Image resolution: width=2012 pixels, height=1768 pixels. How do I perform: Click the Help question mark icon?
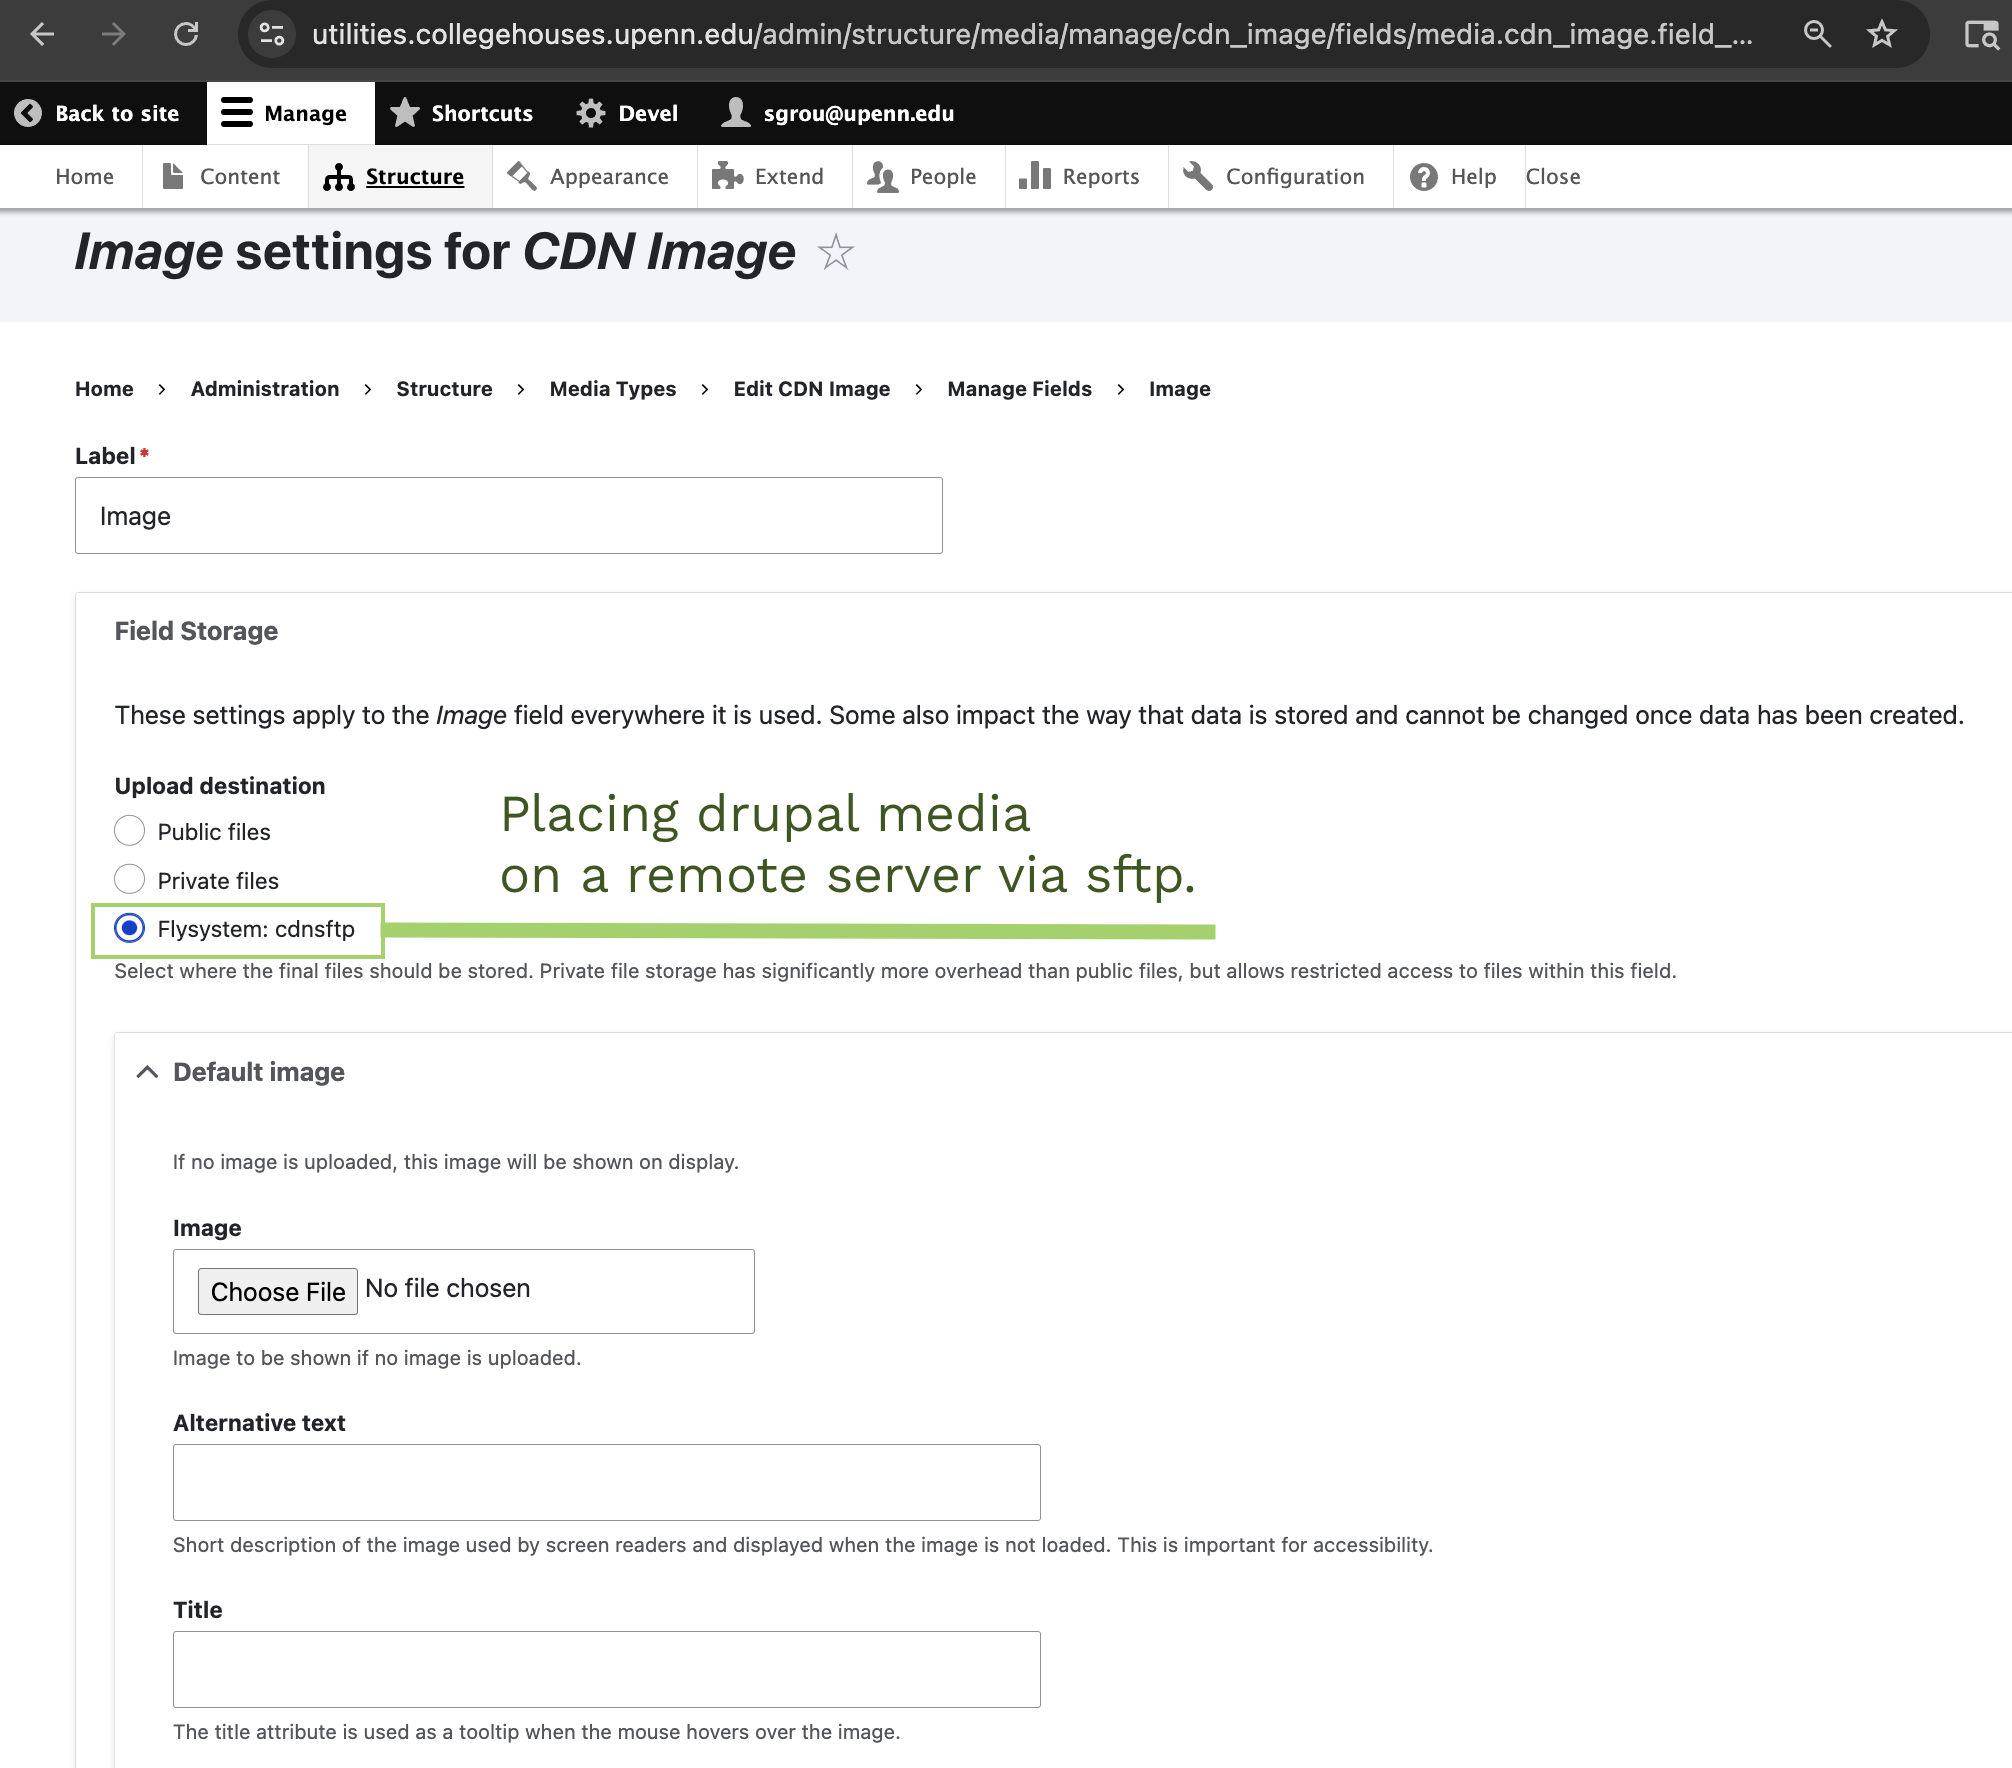(1423, 177)
